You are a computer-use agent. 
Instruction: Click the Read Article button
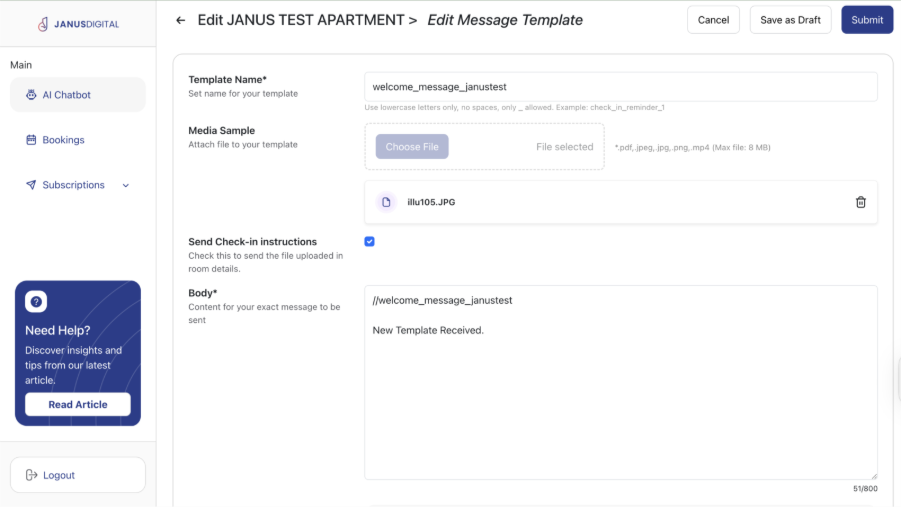coord(78,404)
